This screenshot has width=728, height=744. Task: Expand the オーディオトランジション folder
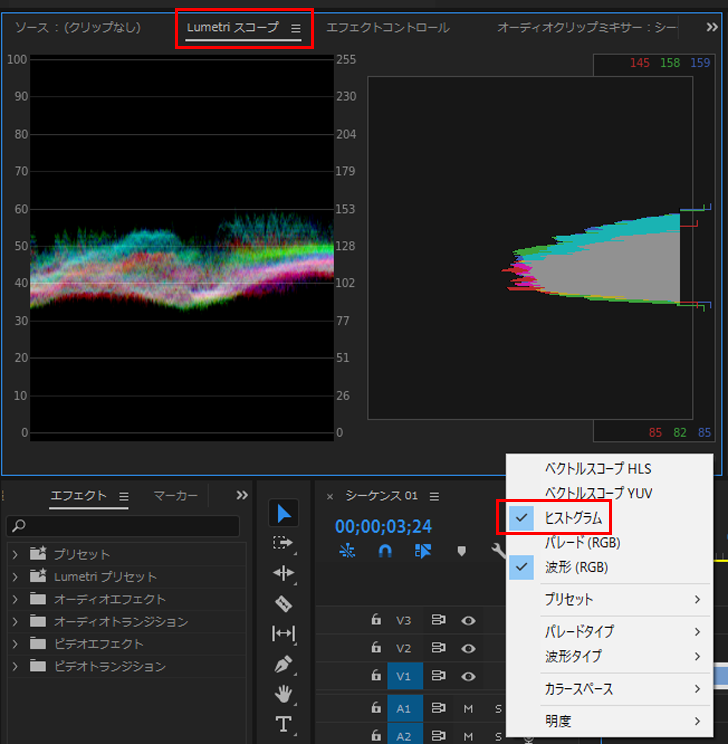(15, 622)
